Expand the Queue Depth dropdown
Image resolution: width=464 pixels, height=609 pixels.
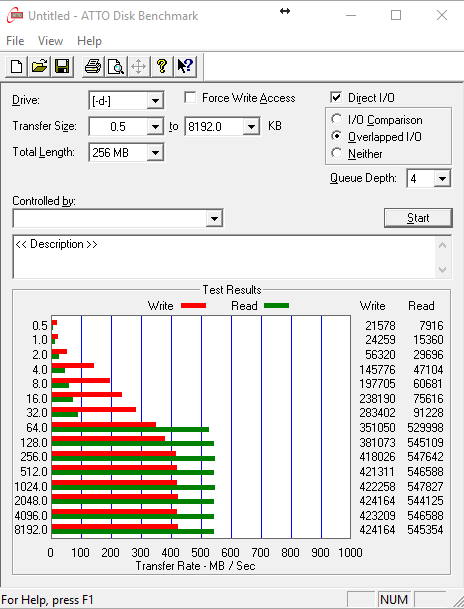[x=442, y=179]
